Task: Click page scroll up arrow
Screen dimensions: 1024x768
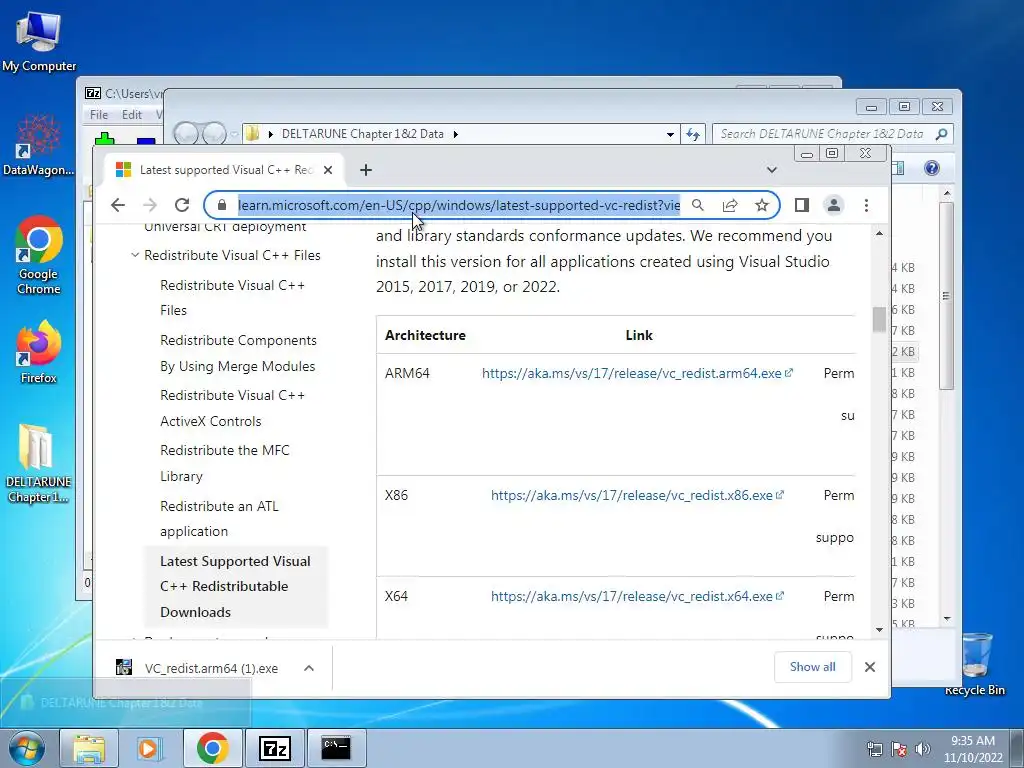Action: click(879, 233)
